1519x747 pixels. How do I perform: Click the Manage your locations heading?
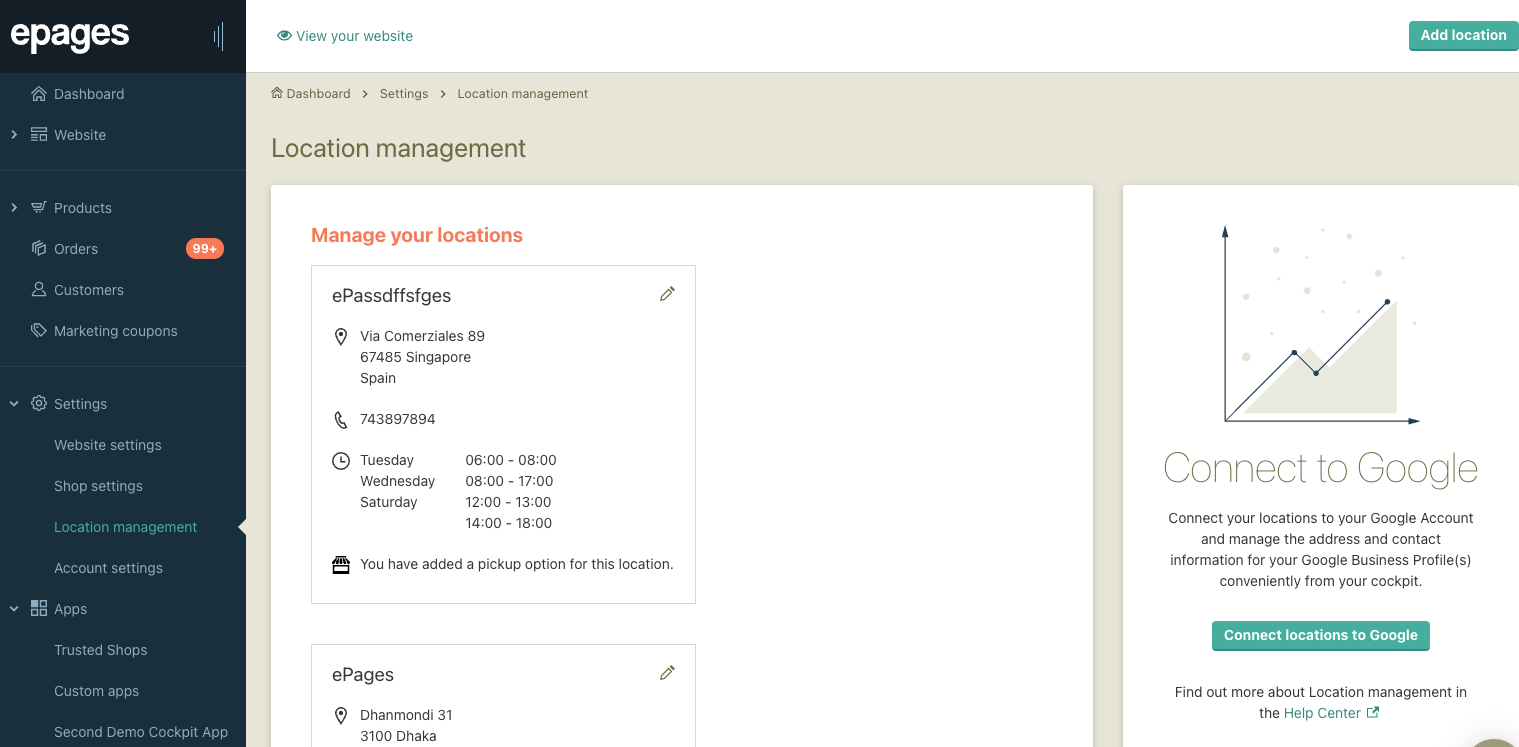tap(417, 236)
